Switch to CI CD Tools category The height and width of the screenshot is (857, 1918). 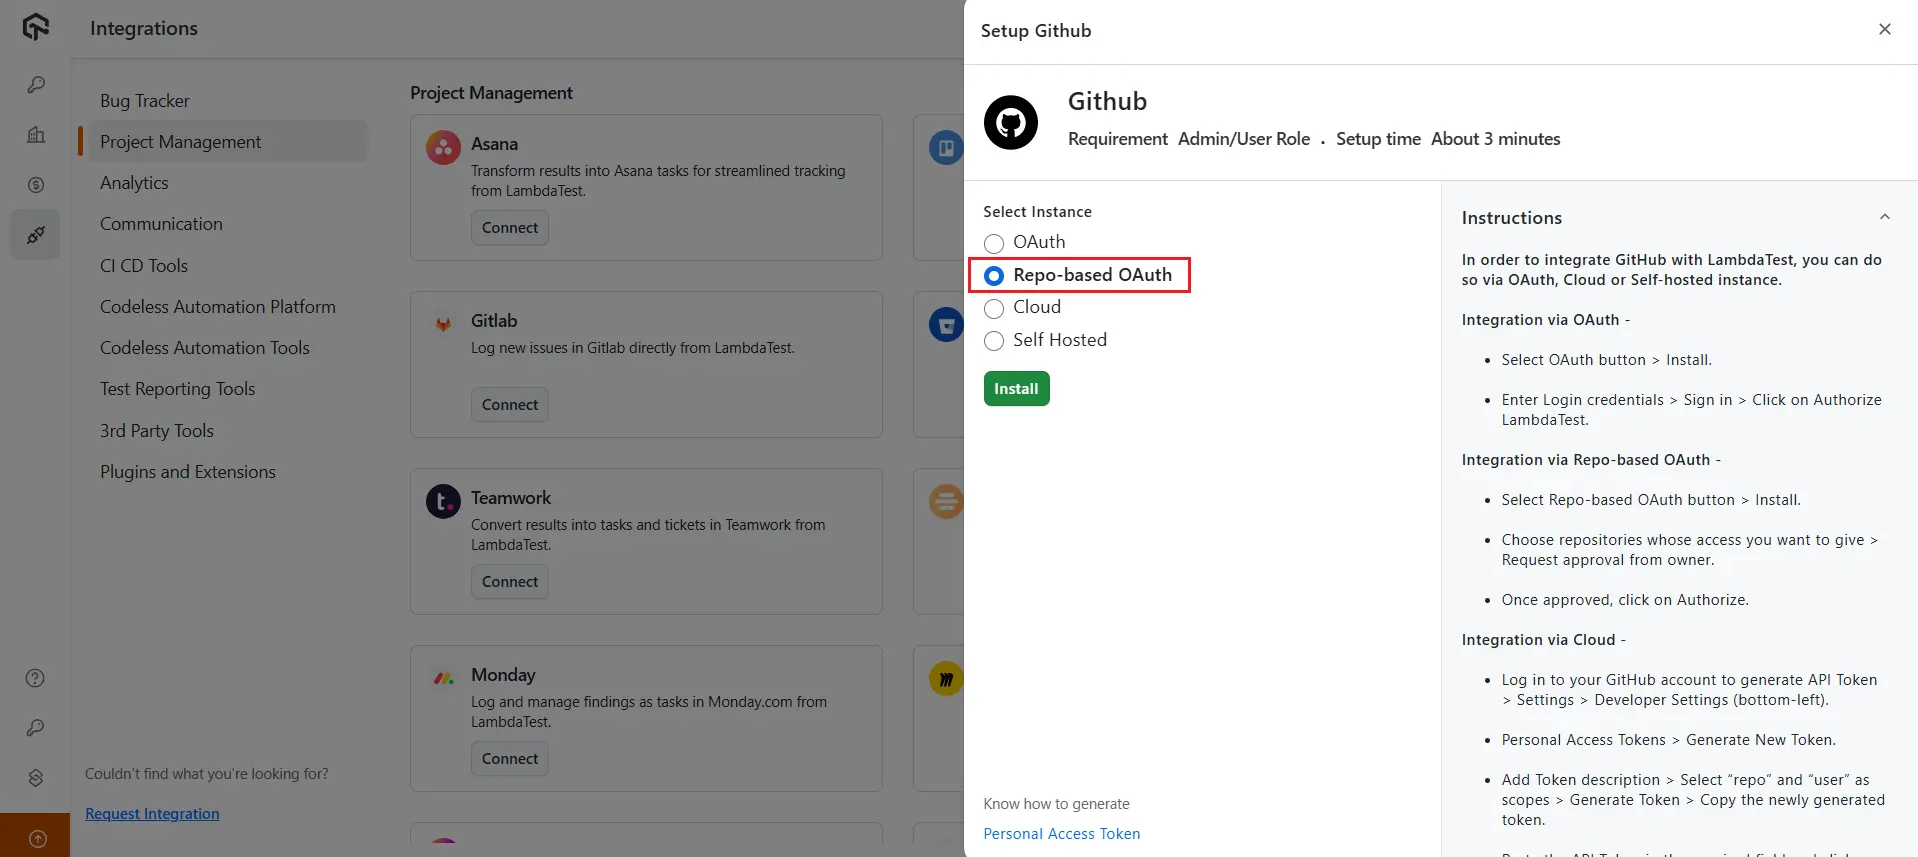pos(144,266)
